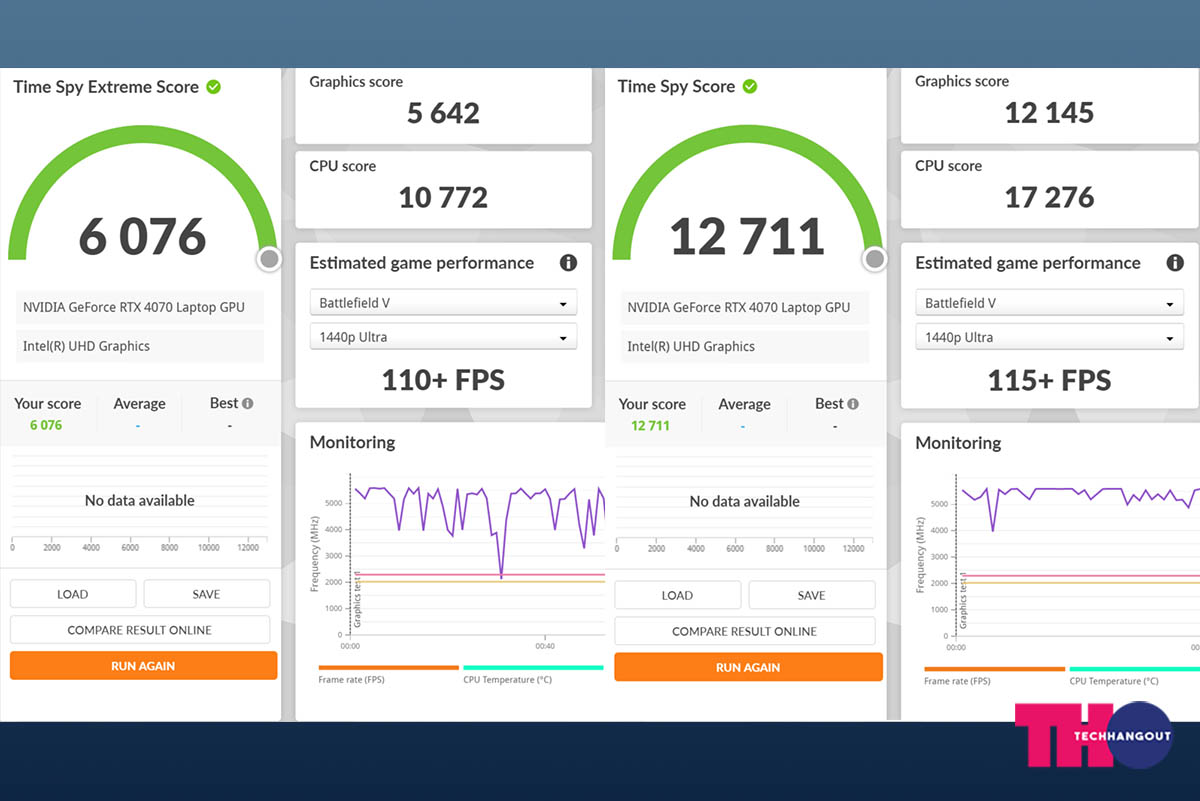Open info icon in left Estimated game performance
The width and height of the screenshot is (1200, 801).
(568, 263)
